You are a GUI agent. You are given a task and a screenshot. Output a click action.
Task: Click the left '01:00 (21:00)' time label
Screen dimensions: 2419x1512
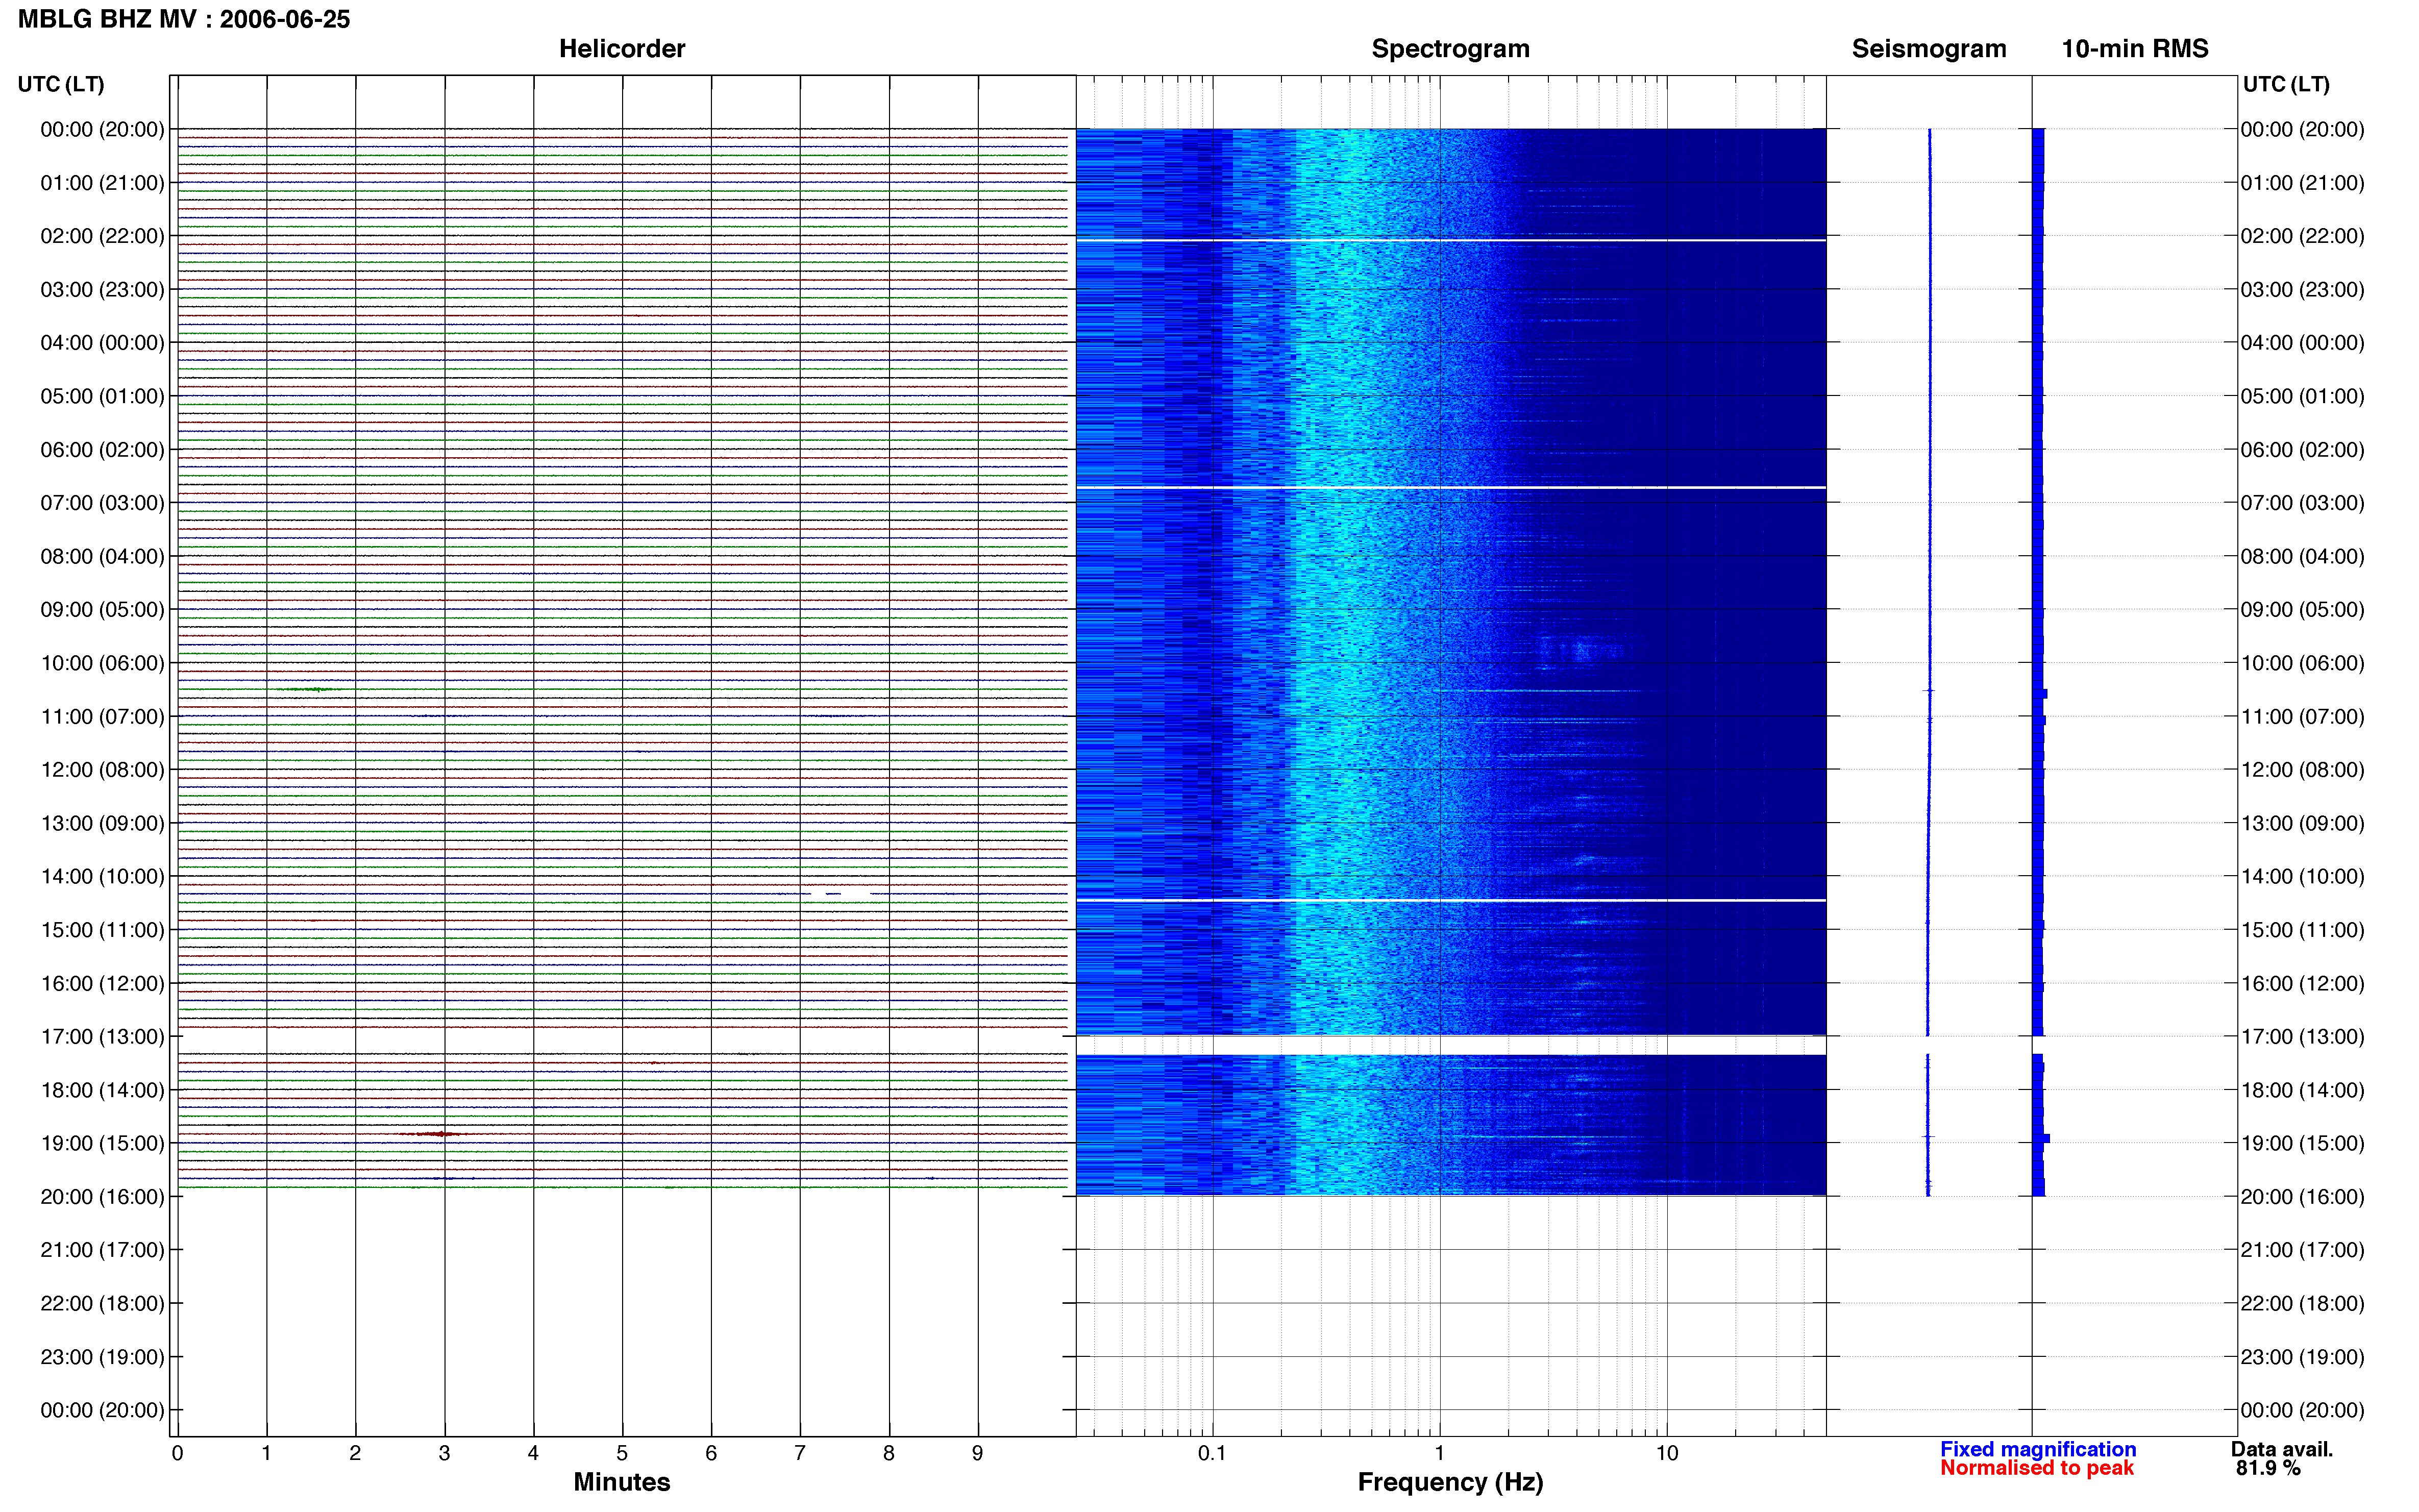pos(102,183)
